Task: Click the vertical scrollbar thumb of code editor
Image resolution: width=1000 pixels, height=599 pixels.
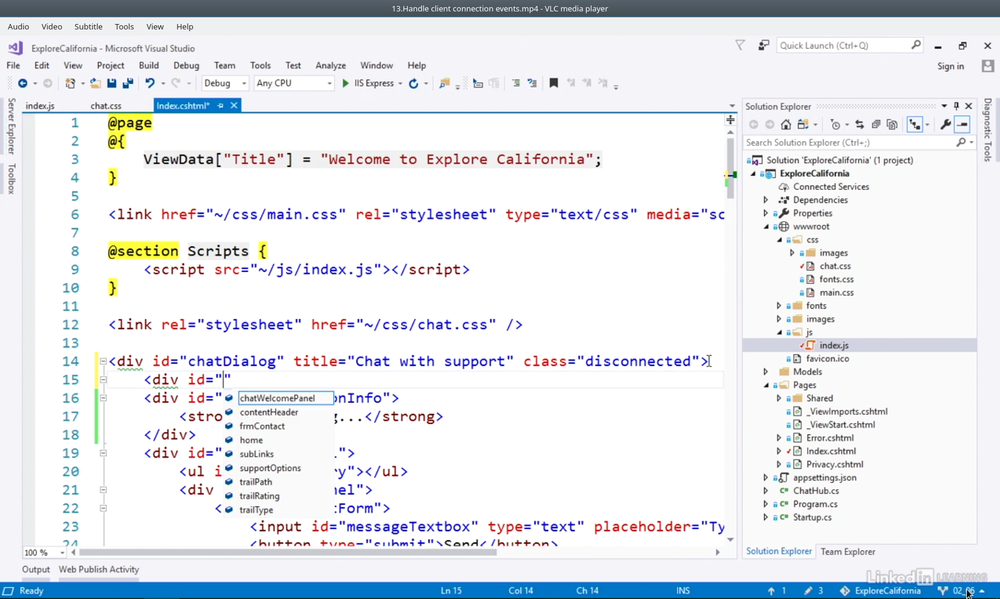Action: pos(730,167)
